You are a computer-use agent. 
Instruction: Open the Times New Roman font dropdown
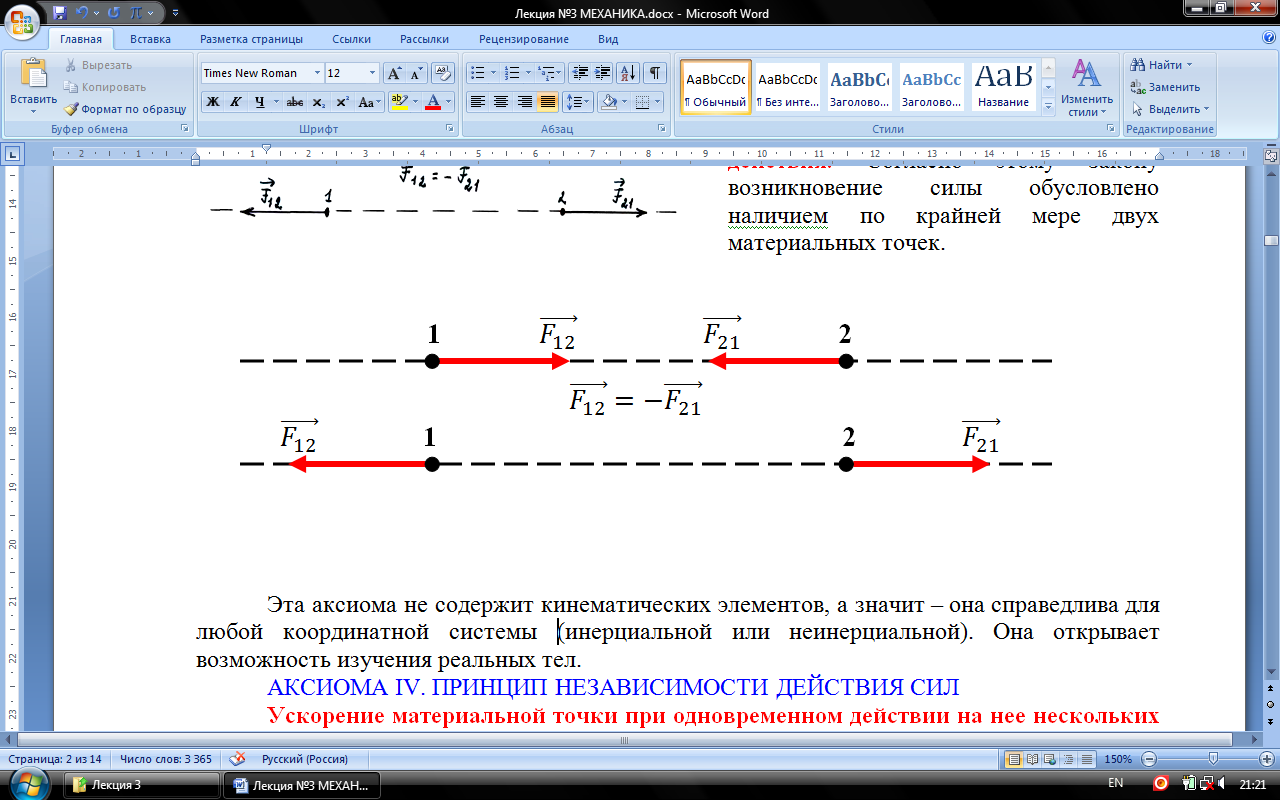point(317,73)
